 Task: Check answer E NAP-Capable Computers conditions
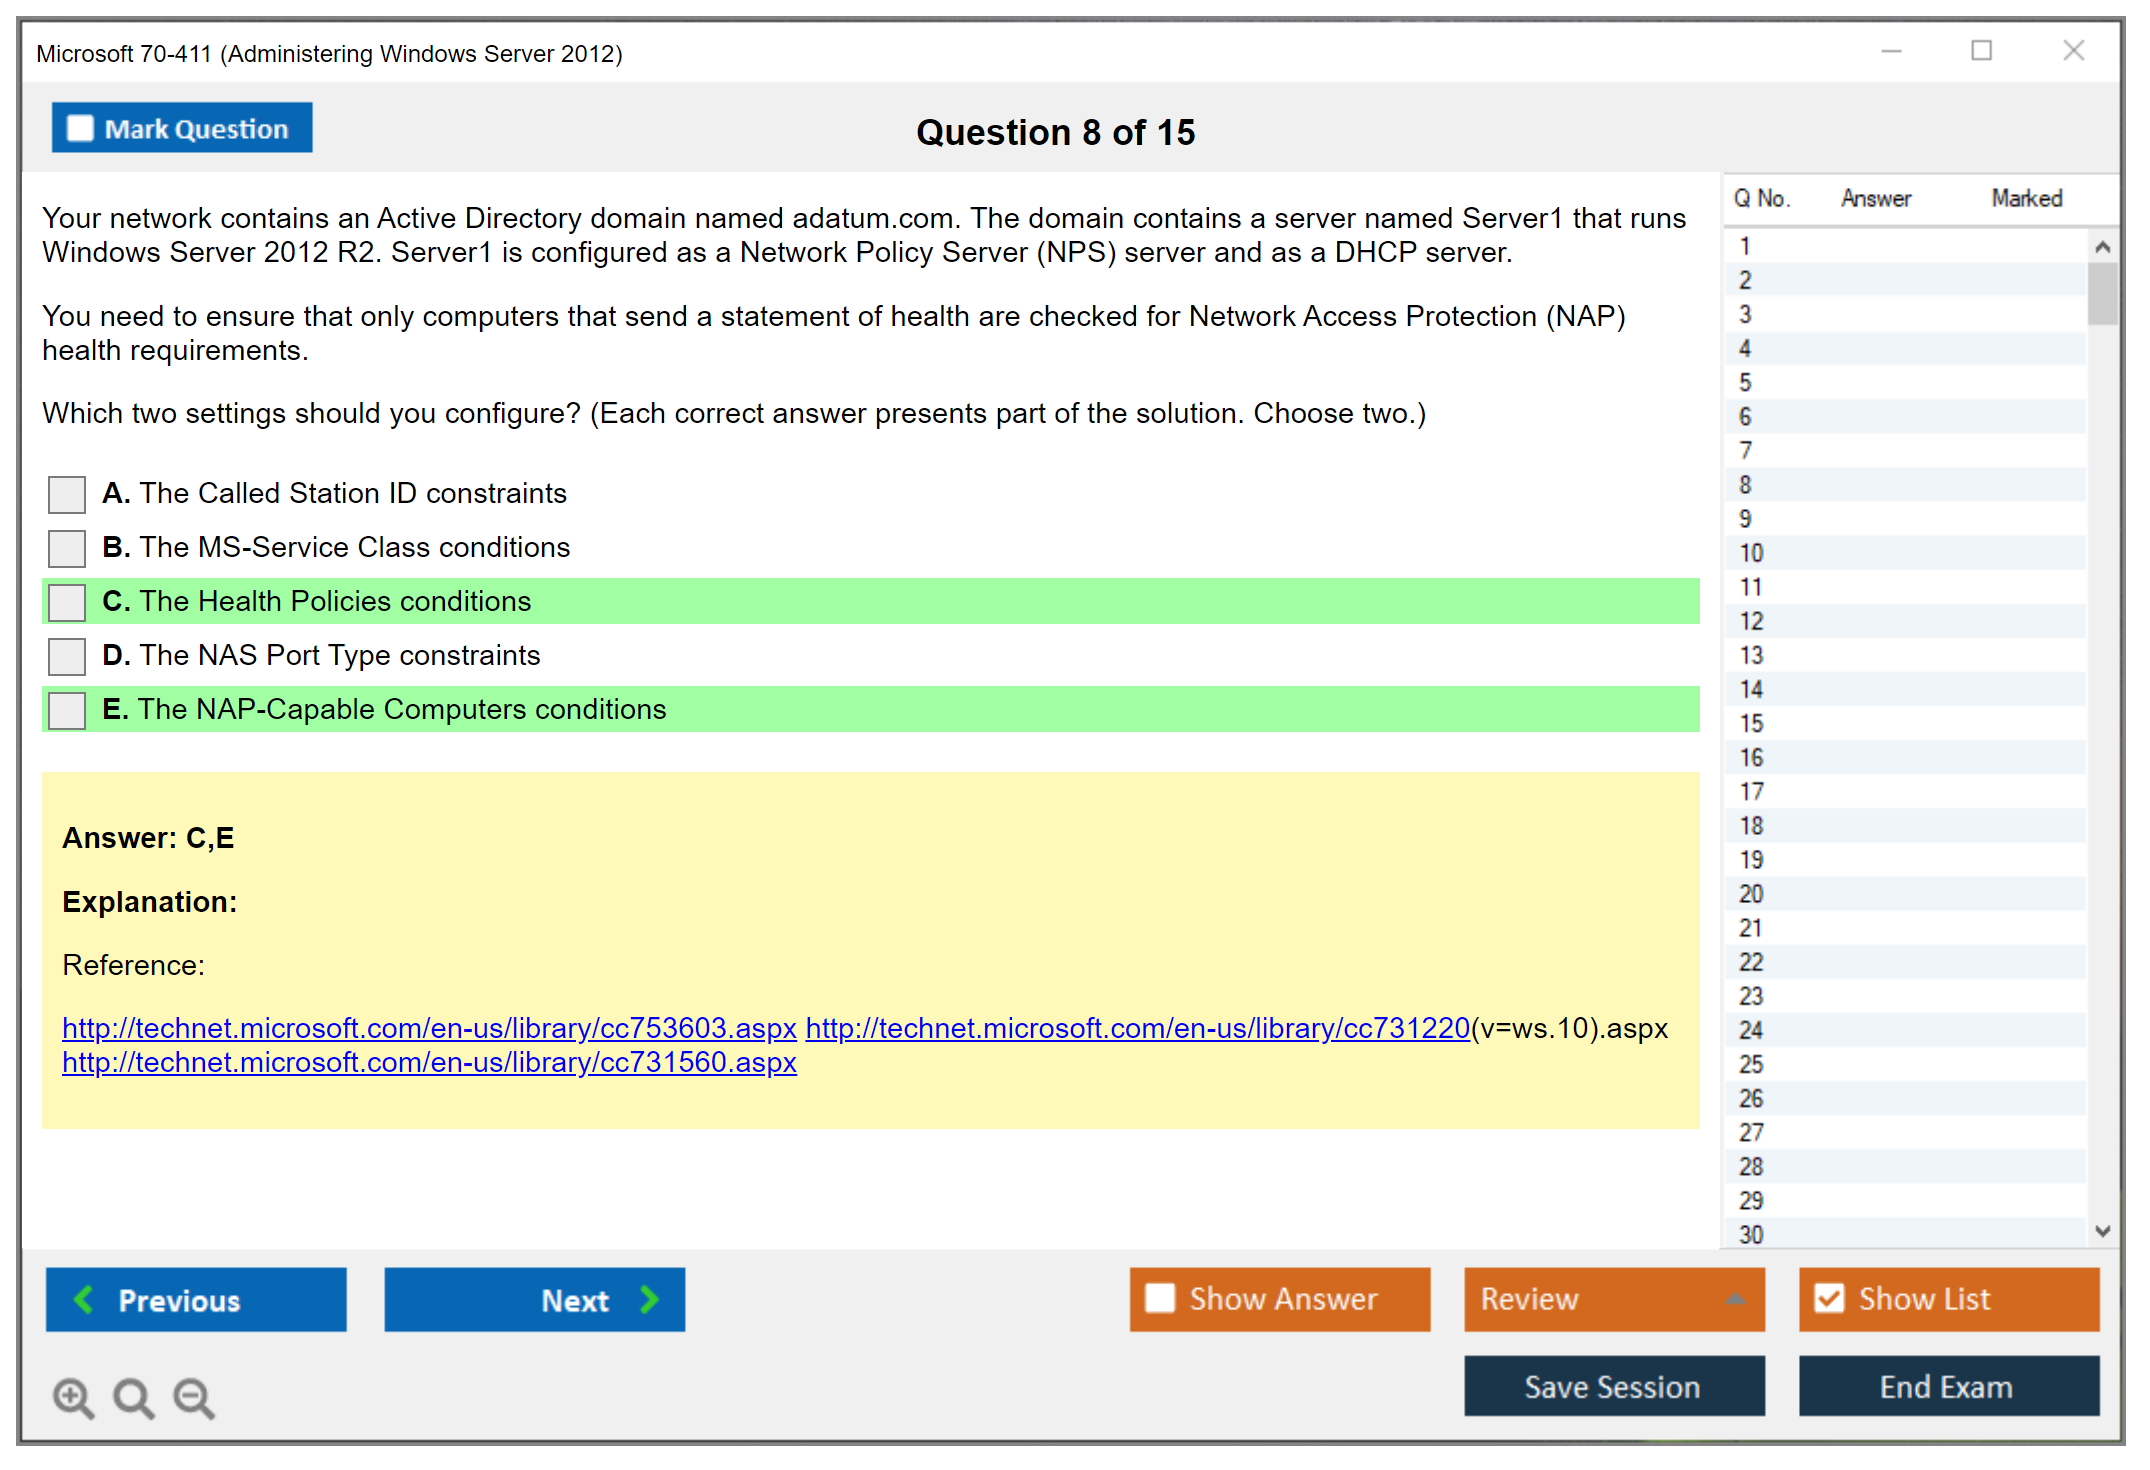pos(67,710)
